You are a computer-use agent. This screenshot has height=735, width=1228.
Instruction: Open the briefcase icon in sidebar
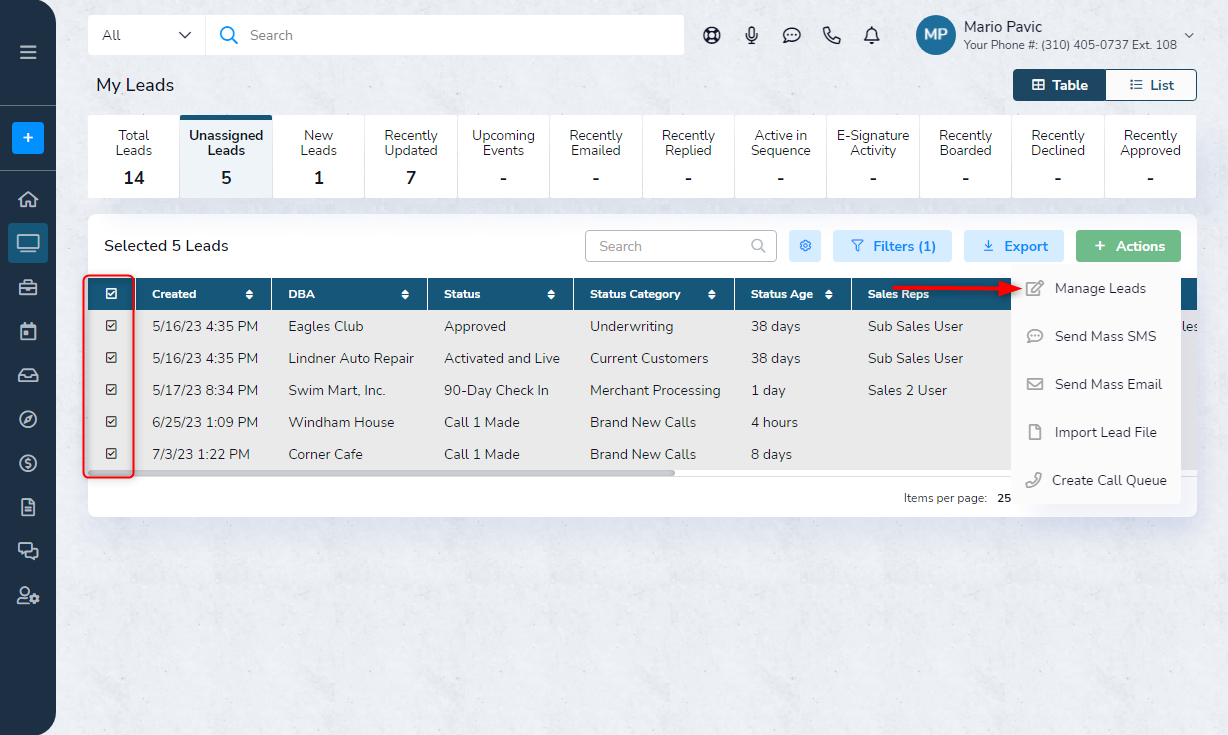pyautogui.click(x=28, y=288)
